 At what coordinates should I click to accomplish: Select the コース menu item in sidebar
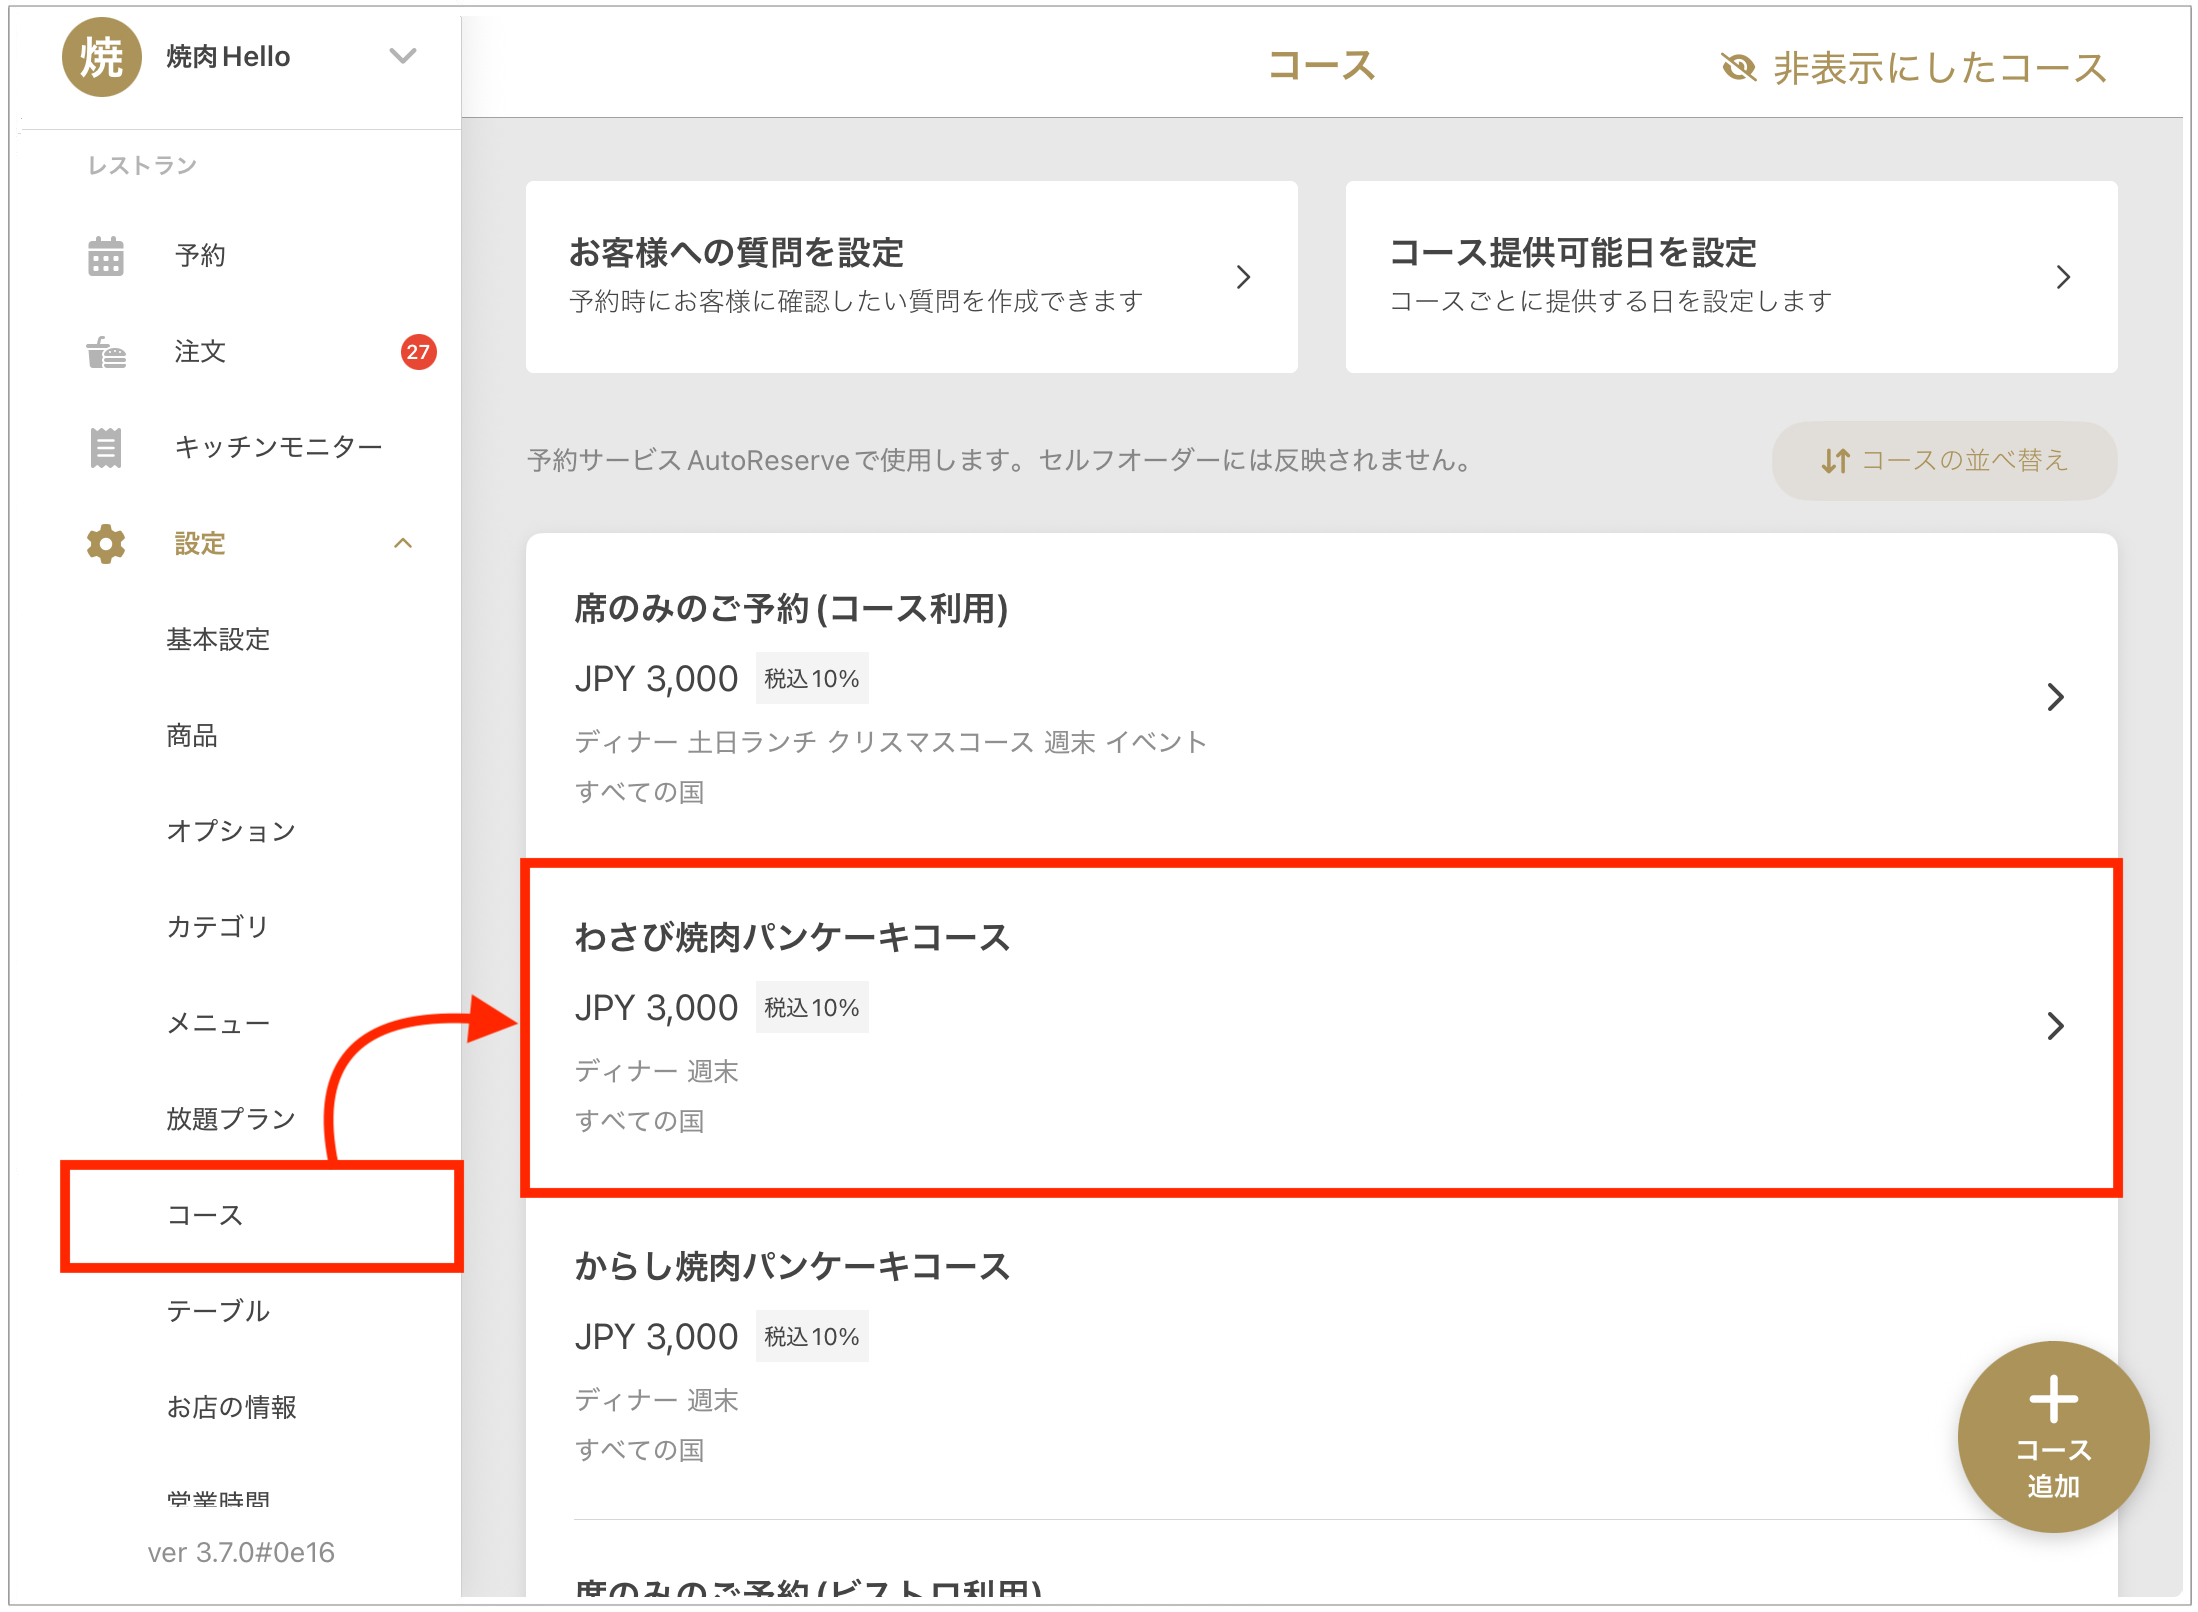pos(205,1215)
